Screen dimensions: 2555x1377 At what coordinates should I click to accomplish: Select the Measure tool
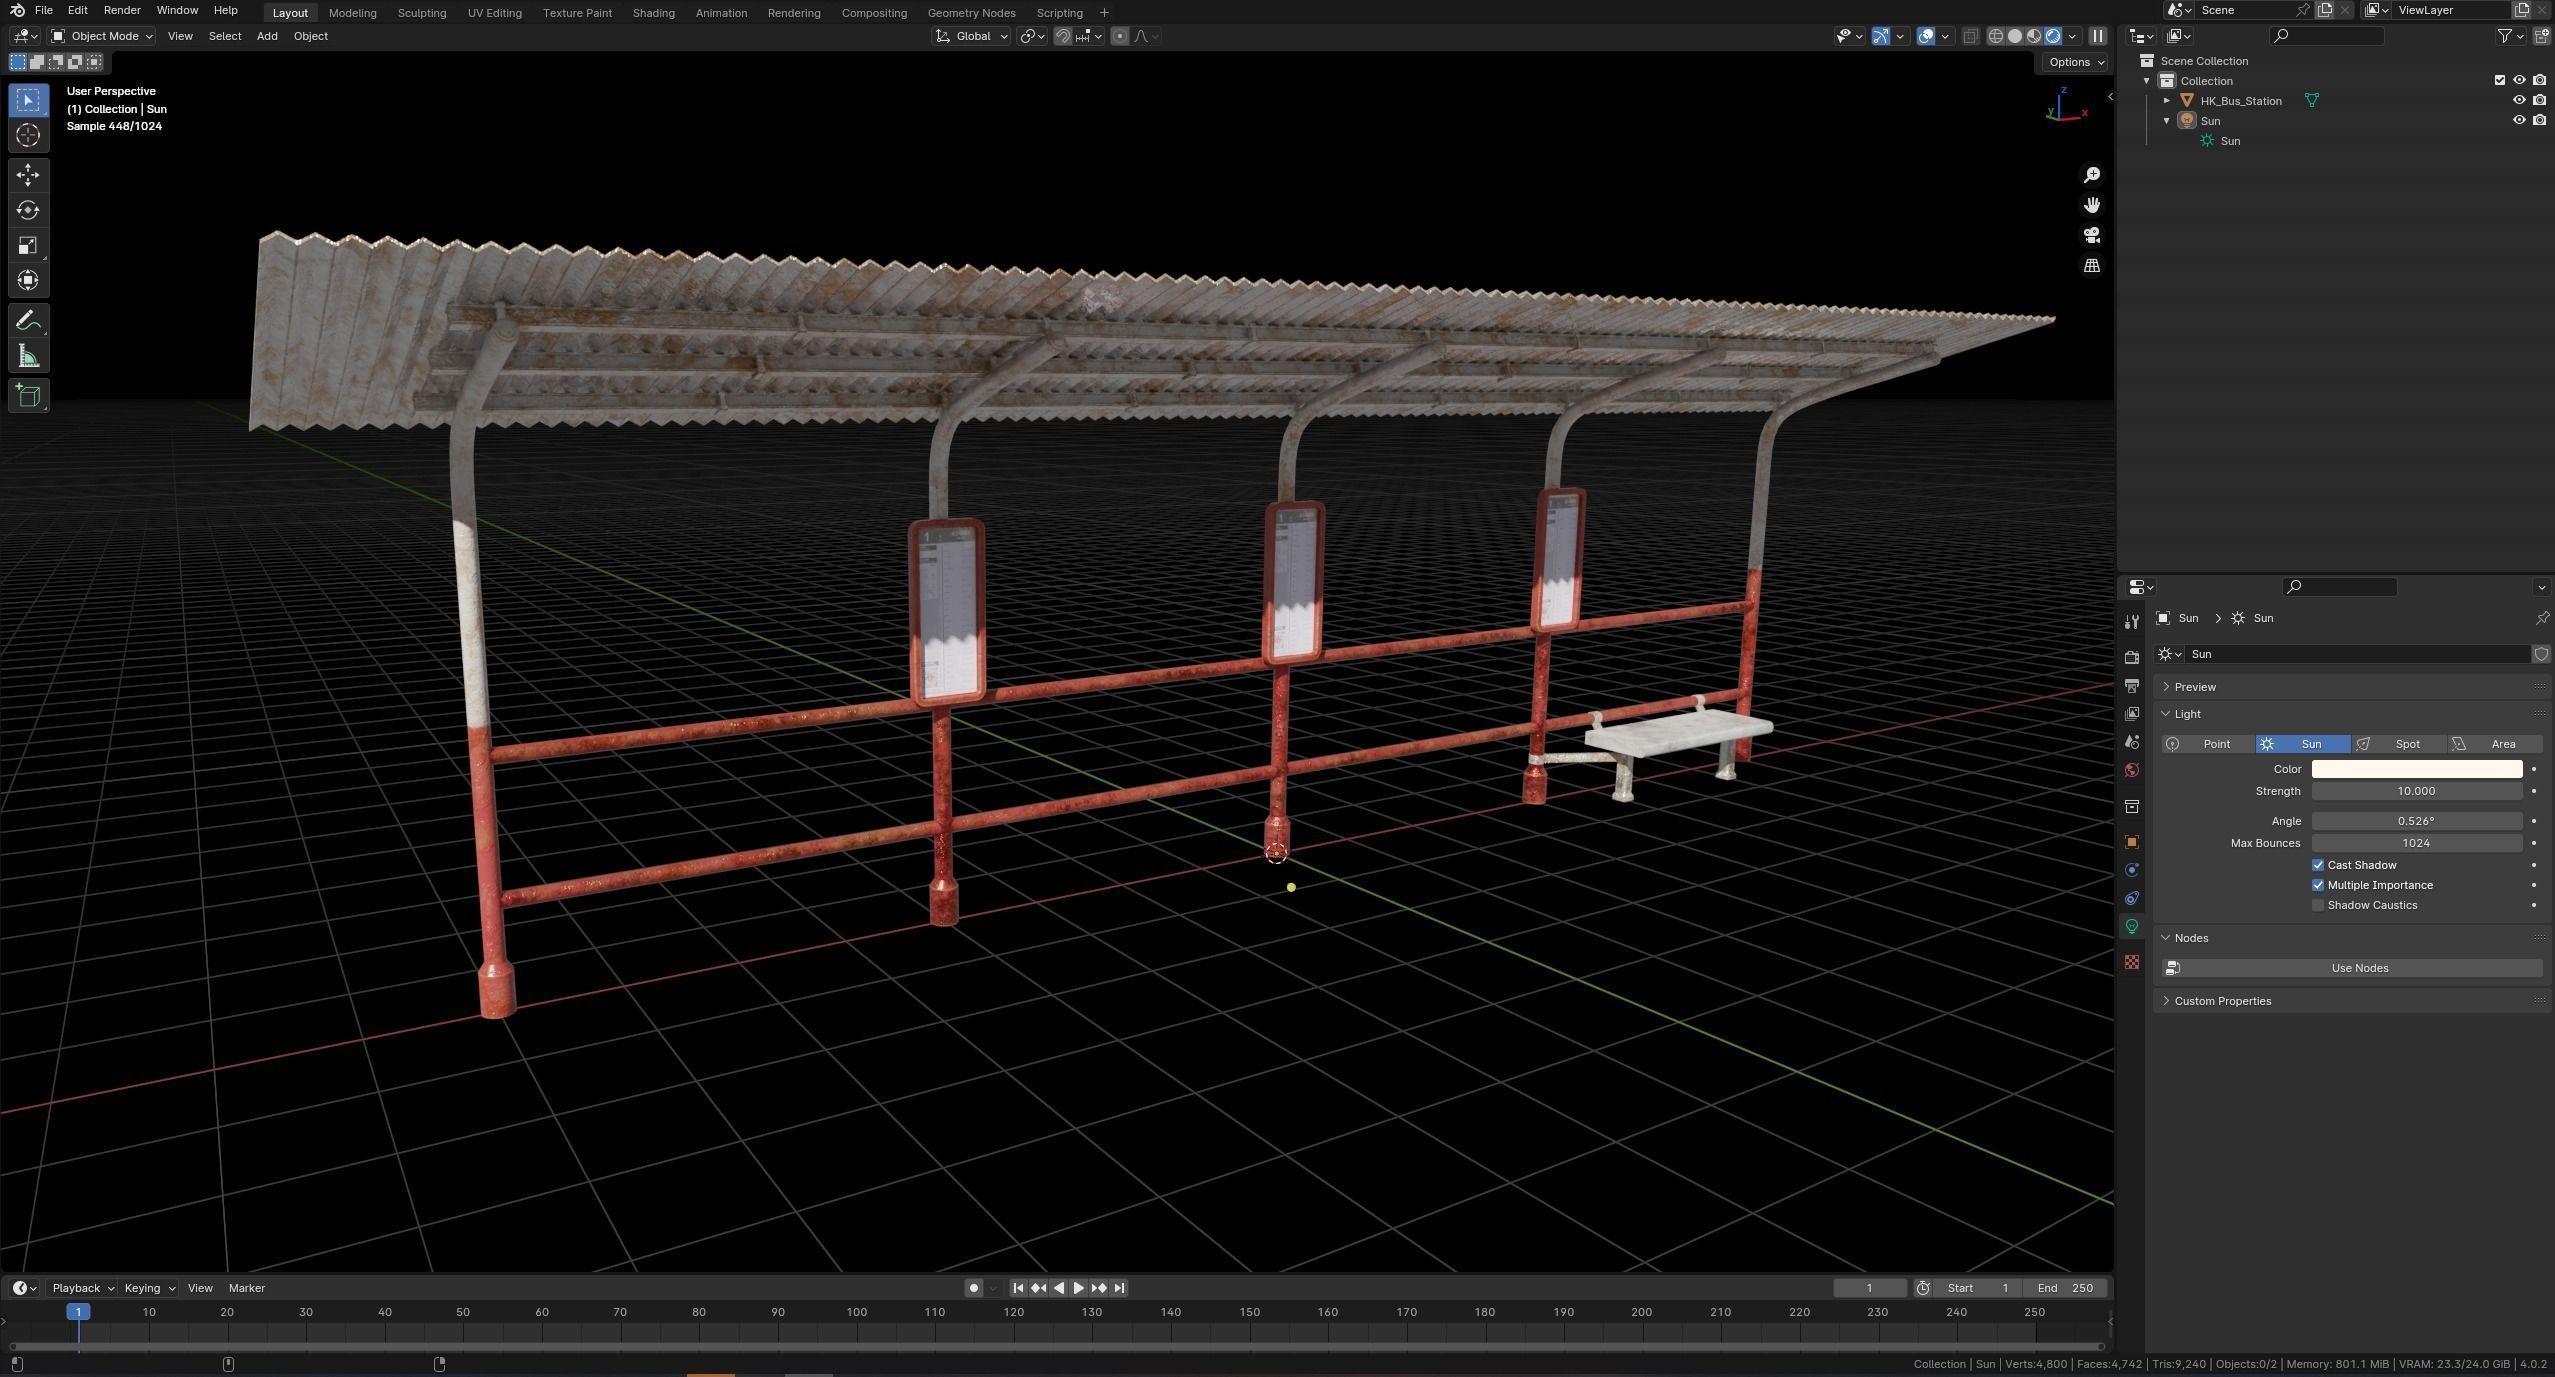28,356
